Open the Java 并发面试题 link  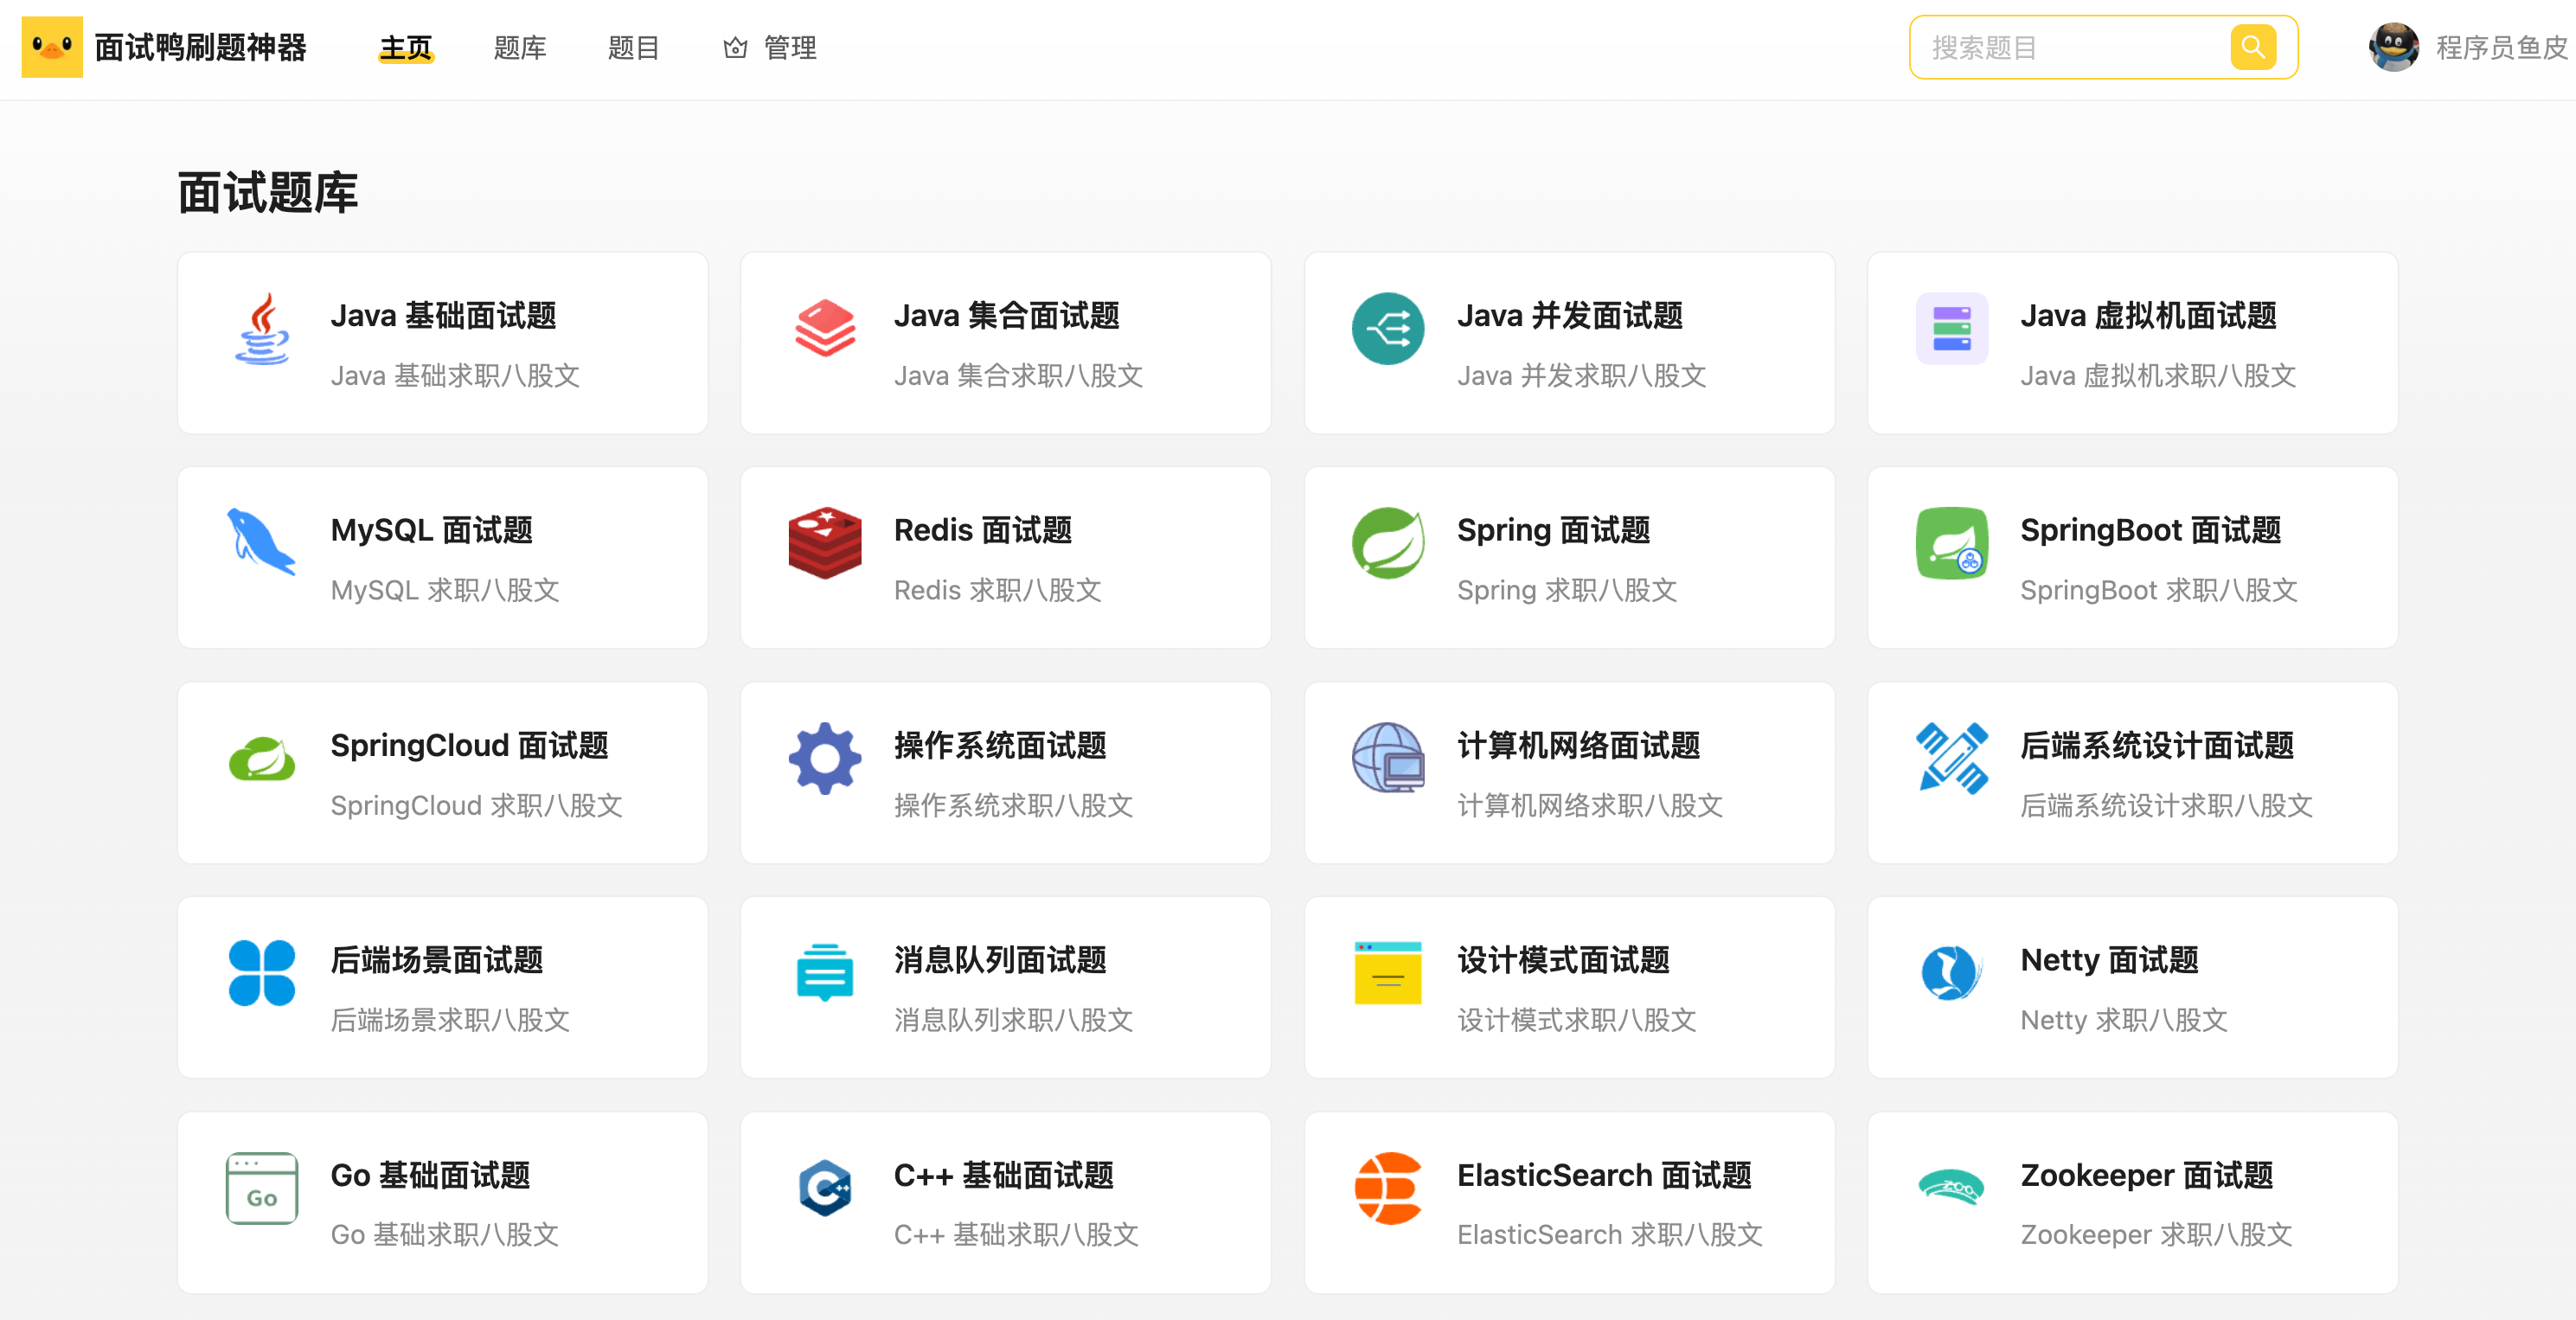pyautogui.click(x=1569, y=316)
